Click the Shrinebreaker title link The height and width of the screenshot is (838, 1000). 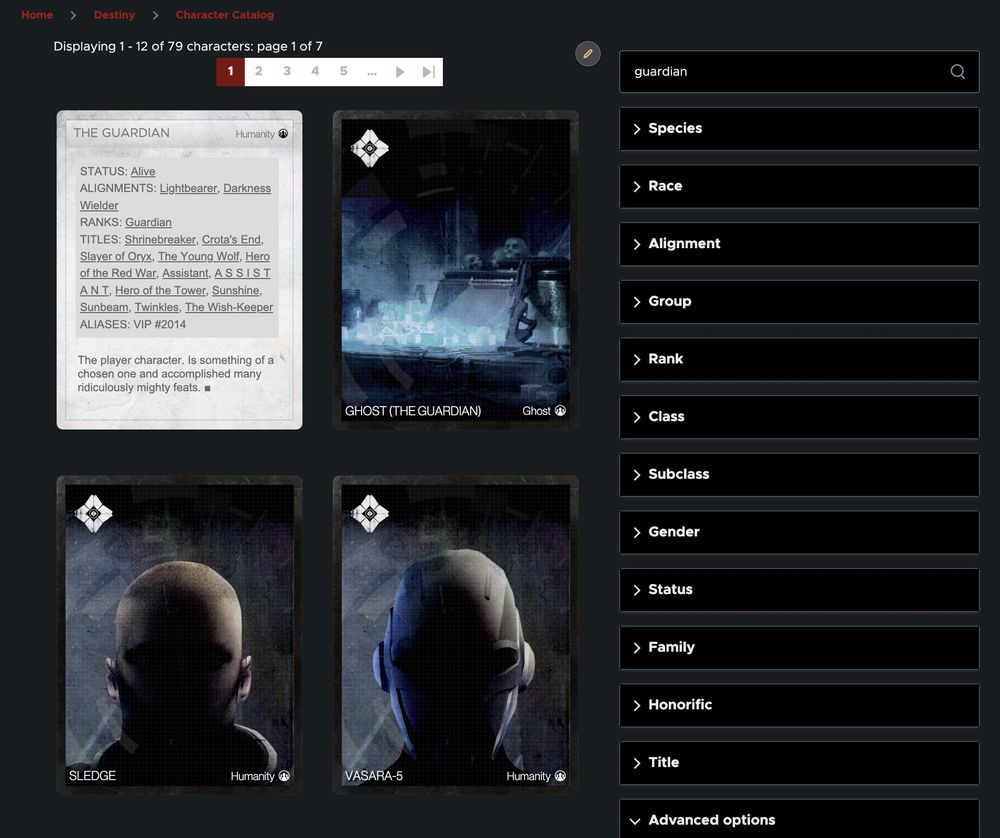point(160,239)
